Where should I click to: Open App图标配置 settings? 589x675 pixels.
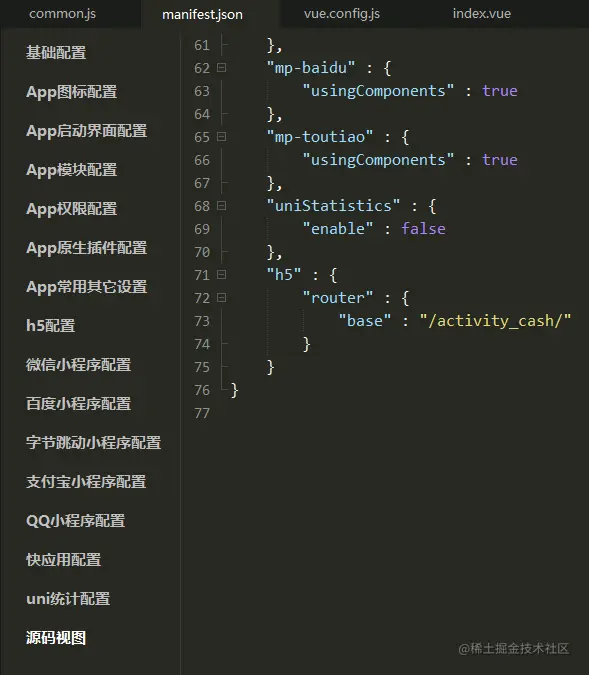pos(71,92)
